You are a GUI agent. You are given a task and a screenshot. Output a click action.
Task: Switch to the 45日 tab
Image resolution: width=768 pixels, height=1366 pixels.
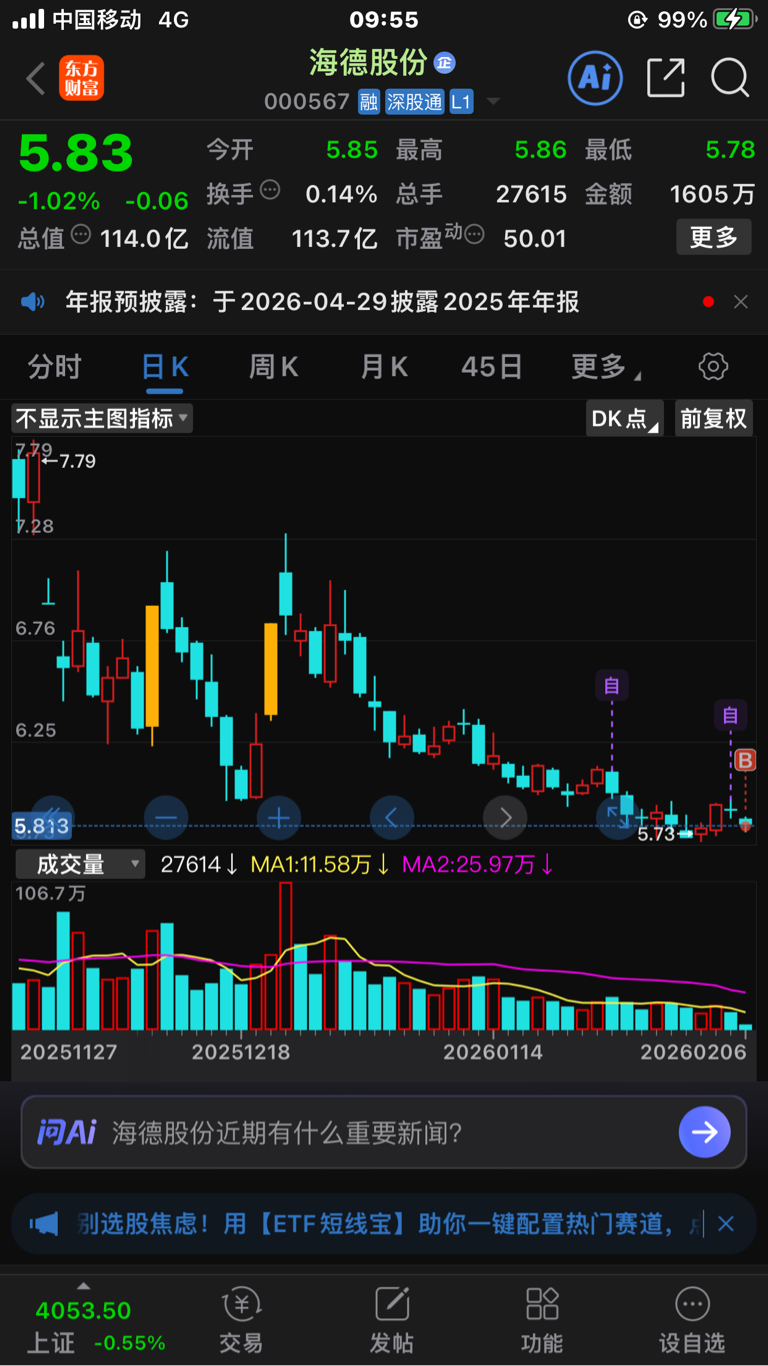(x=492, y=367)
